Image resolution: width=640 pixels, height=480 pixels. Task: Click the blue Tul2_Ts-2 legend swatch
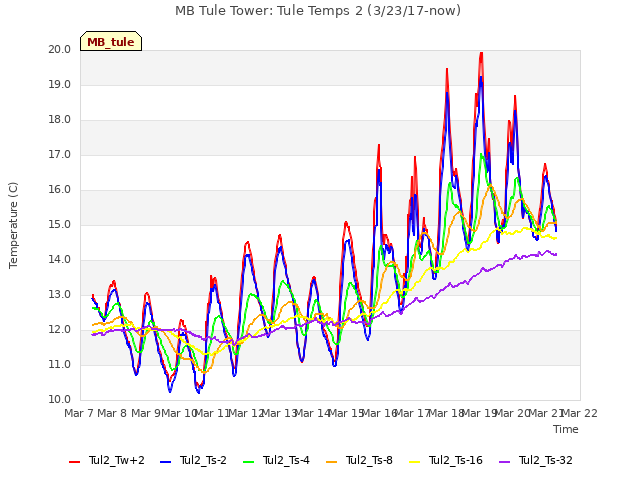(165, 462)
